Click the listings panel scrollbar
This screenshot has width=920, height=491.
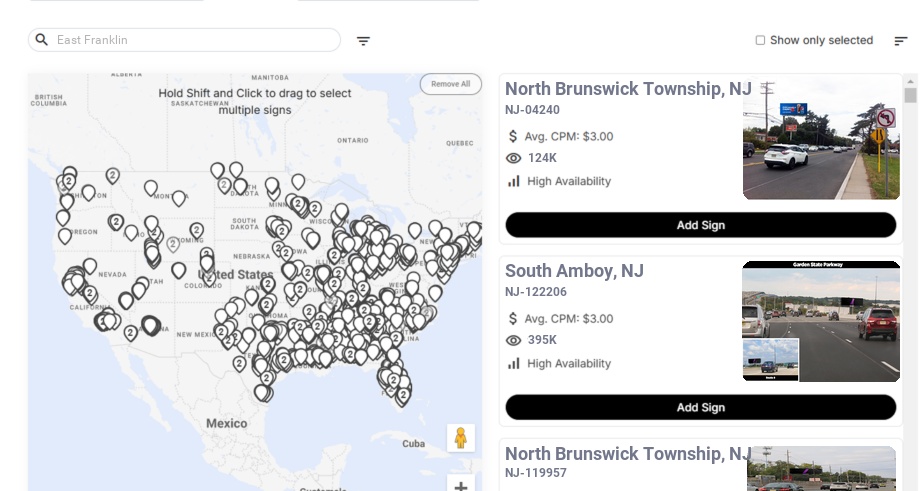click(910, 95)
